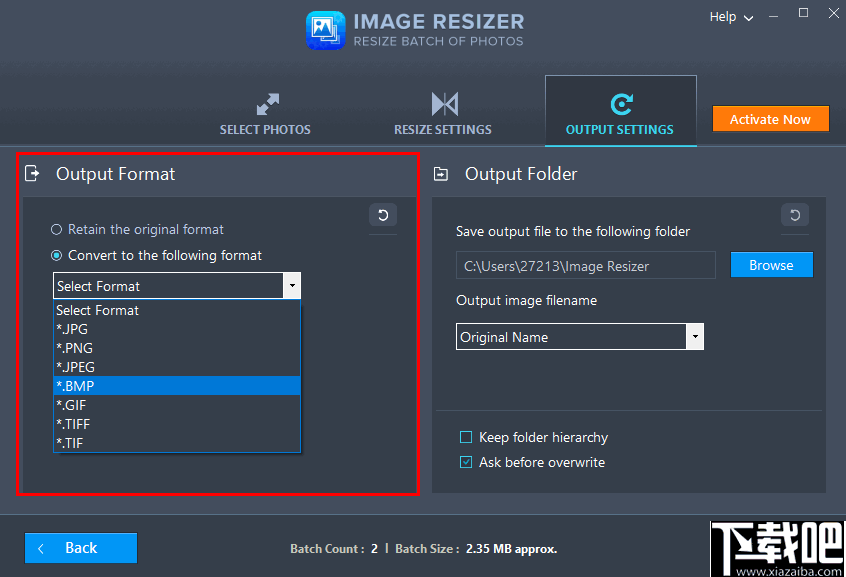Disable the Ask before overwrite checkbox
846x577 pixels.
[465, 462]
